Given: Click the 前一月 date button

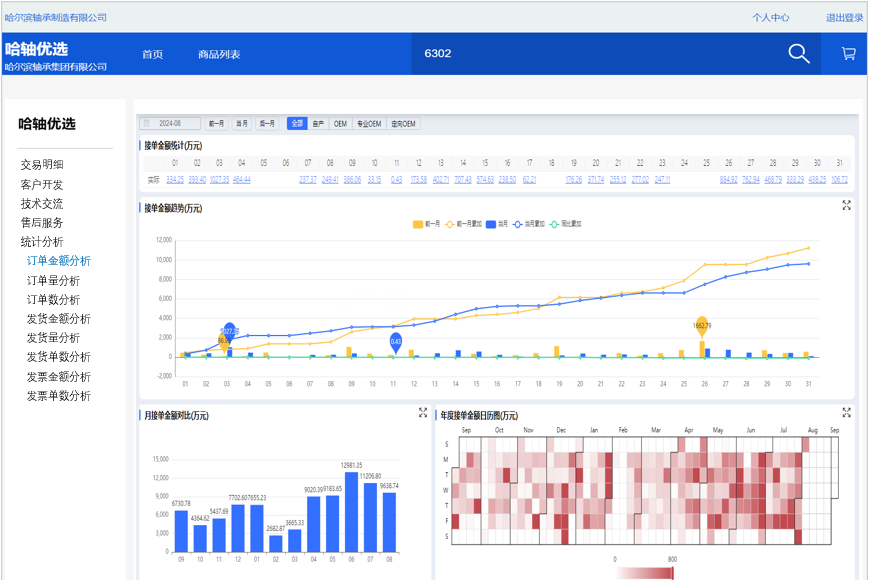Looking at the screenshot, I should coord(216,123).
